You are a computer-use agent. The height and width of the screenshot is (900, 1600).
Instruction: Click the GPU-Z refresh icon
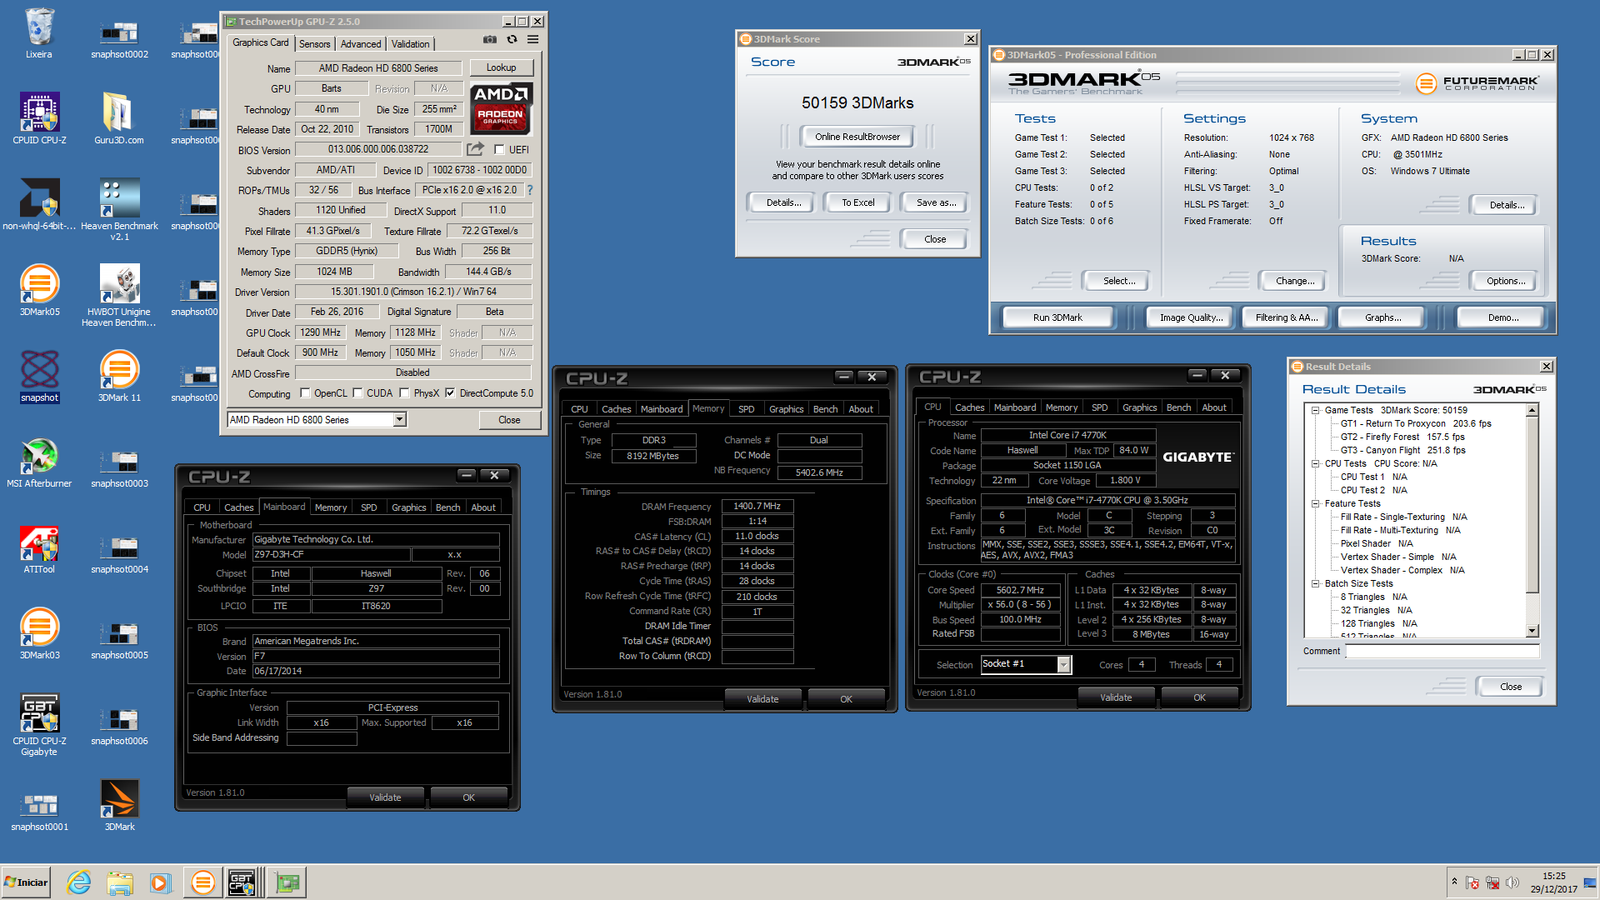click(x=512, y=40)
